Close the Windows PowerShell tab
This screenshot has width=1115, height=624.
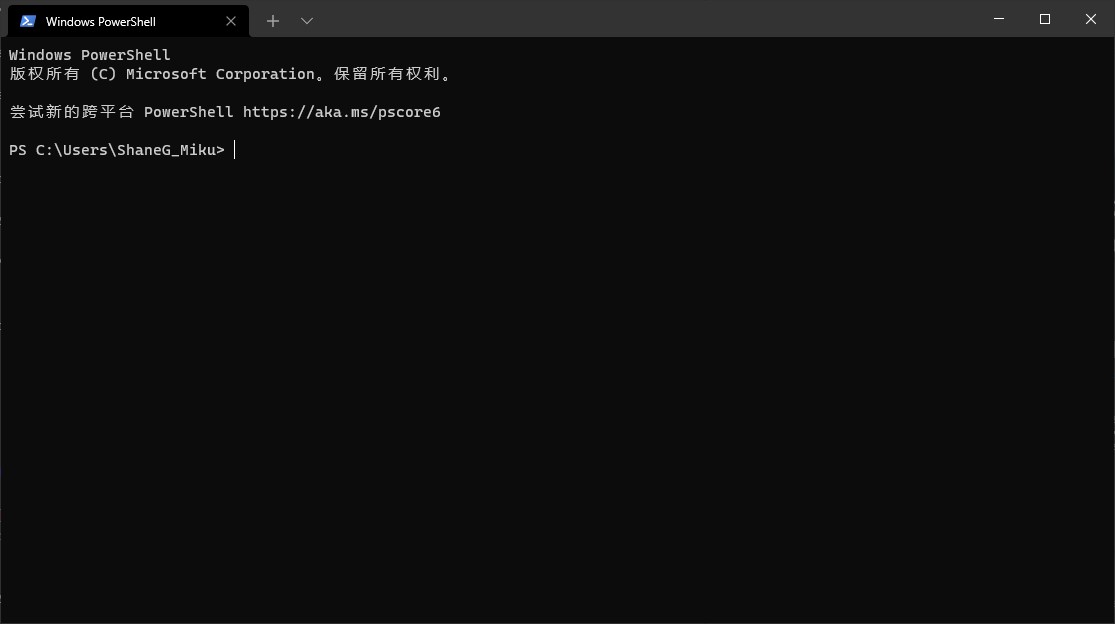click(231, 21)
